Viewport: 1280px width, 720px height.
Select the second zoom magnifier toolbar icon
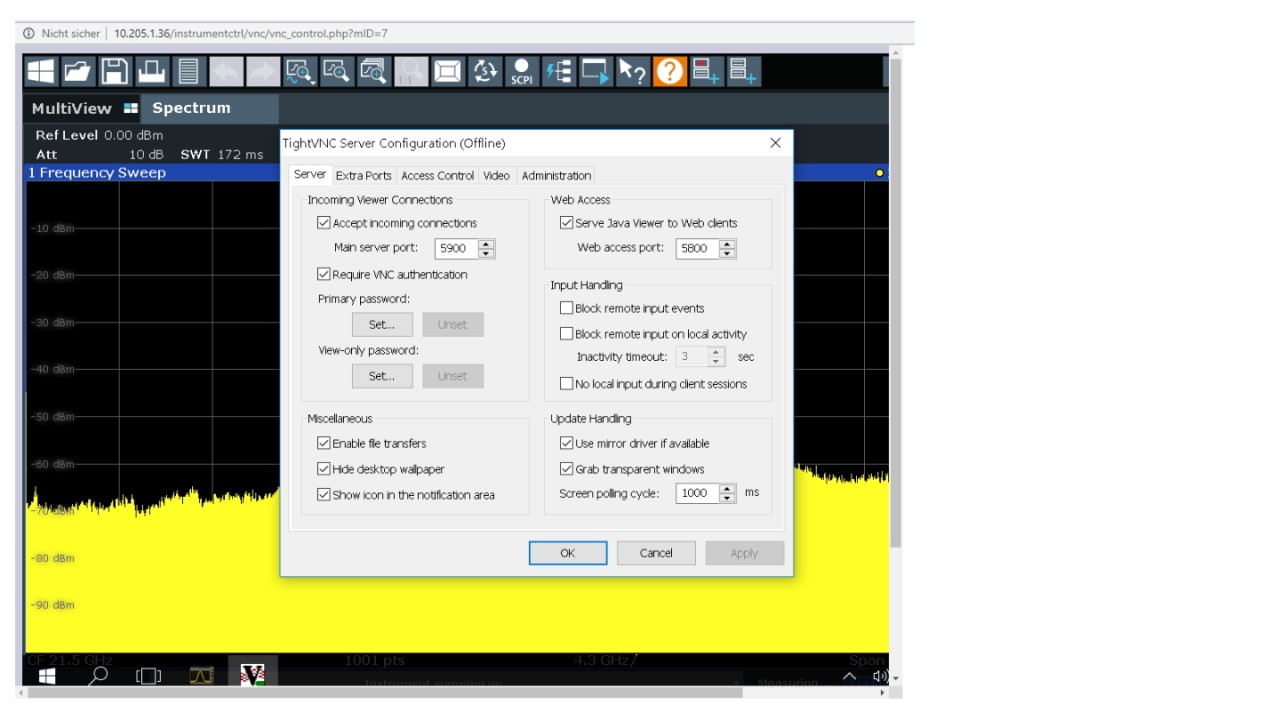point(337,71)
